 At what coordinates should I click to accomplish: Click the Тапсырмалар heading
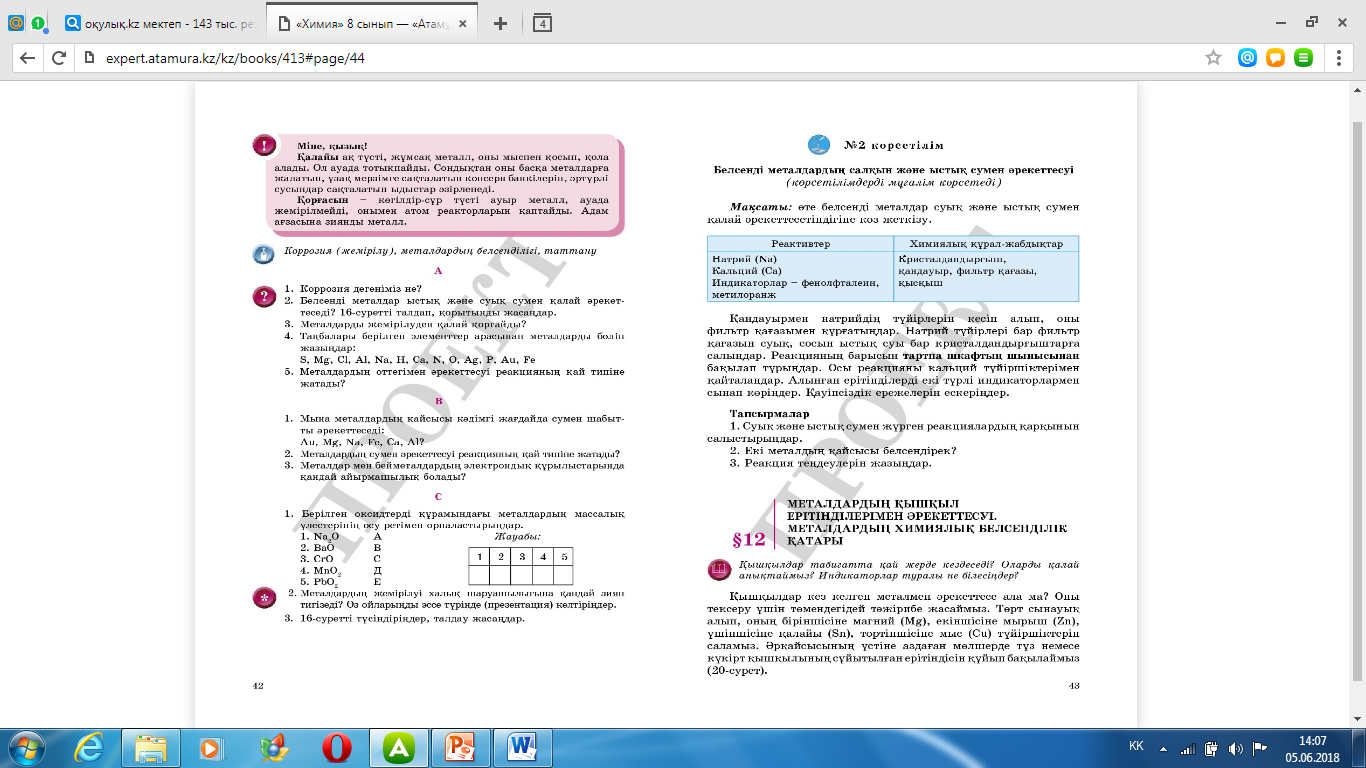coord(769,413)
